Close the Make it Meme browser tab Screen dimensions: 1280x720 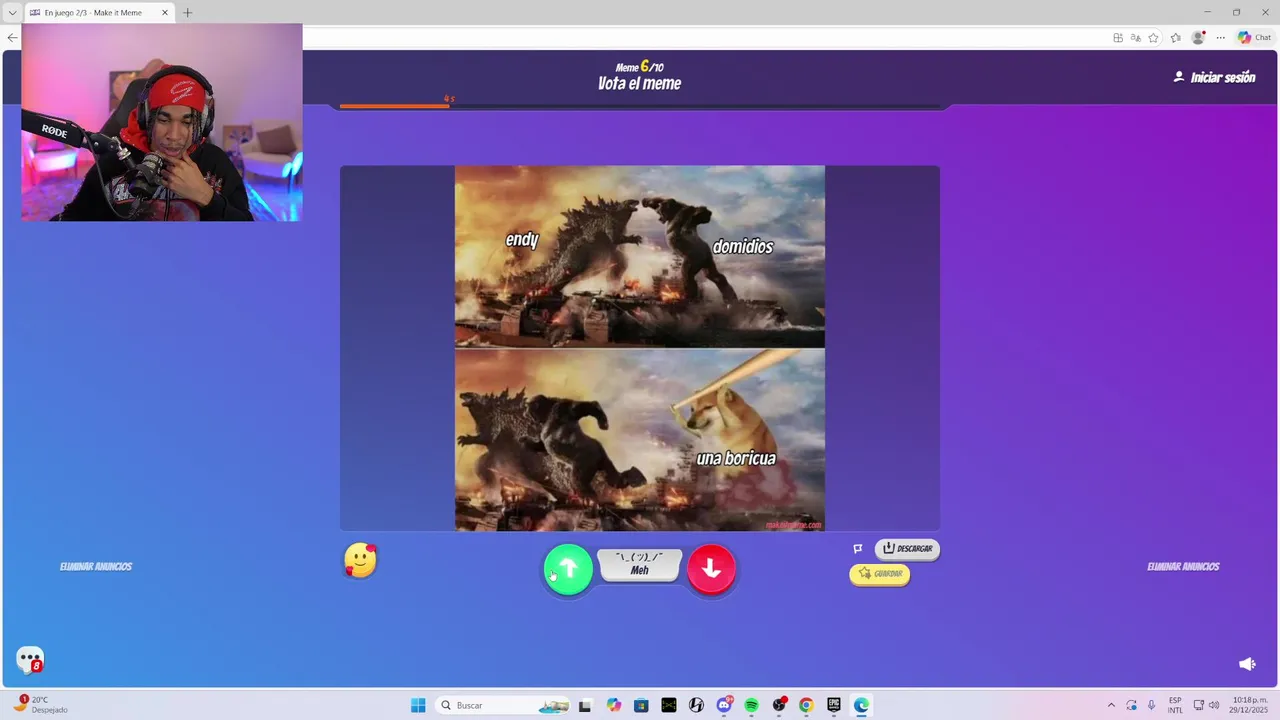point(165,13)
